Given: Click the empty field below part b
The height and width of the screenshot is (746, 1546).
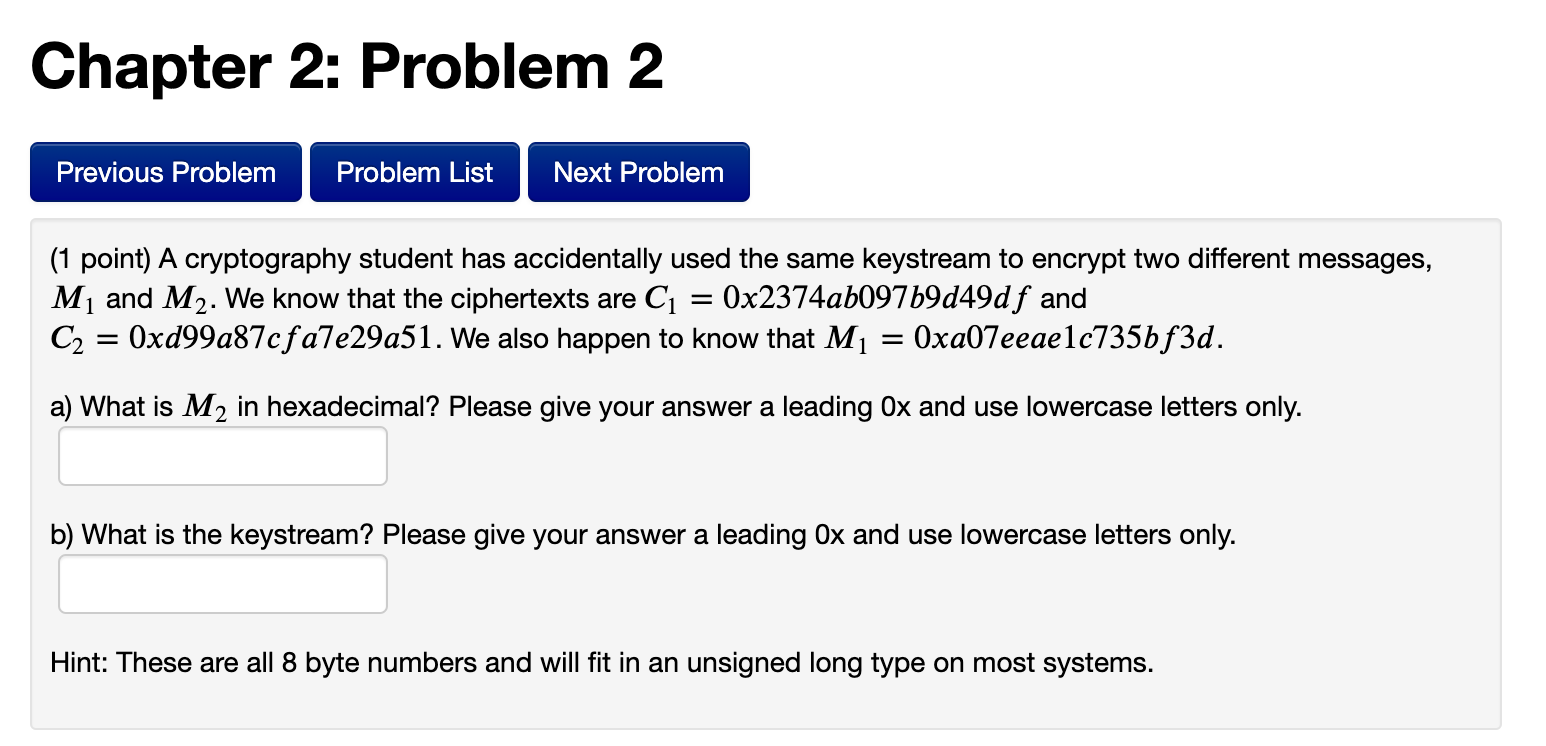Looking at the screenshot, I should click(x=222, y=583).
